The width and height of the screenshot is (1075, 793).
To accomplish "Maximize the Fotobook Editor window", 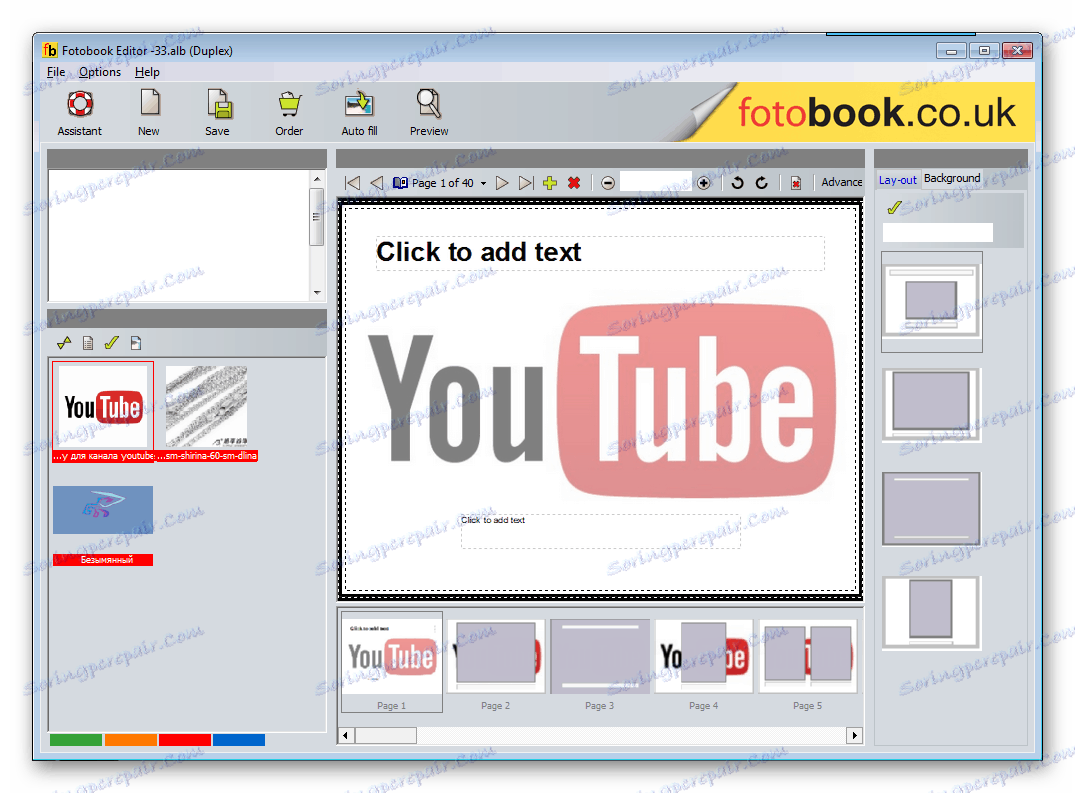I will (985, 51).
